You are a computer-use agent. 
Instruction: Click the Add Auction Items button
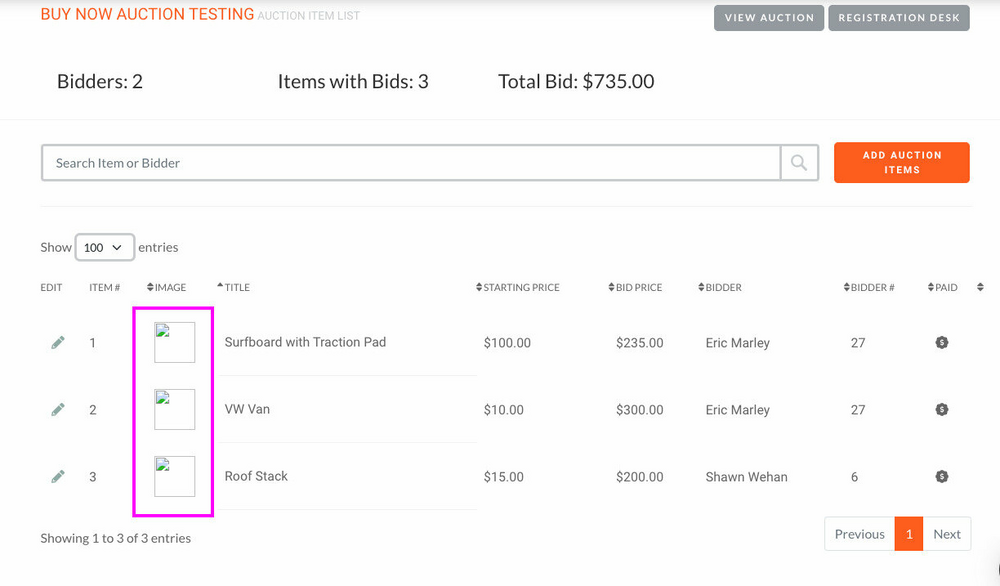pyautogui.click(x=901, y=163)
